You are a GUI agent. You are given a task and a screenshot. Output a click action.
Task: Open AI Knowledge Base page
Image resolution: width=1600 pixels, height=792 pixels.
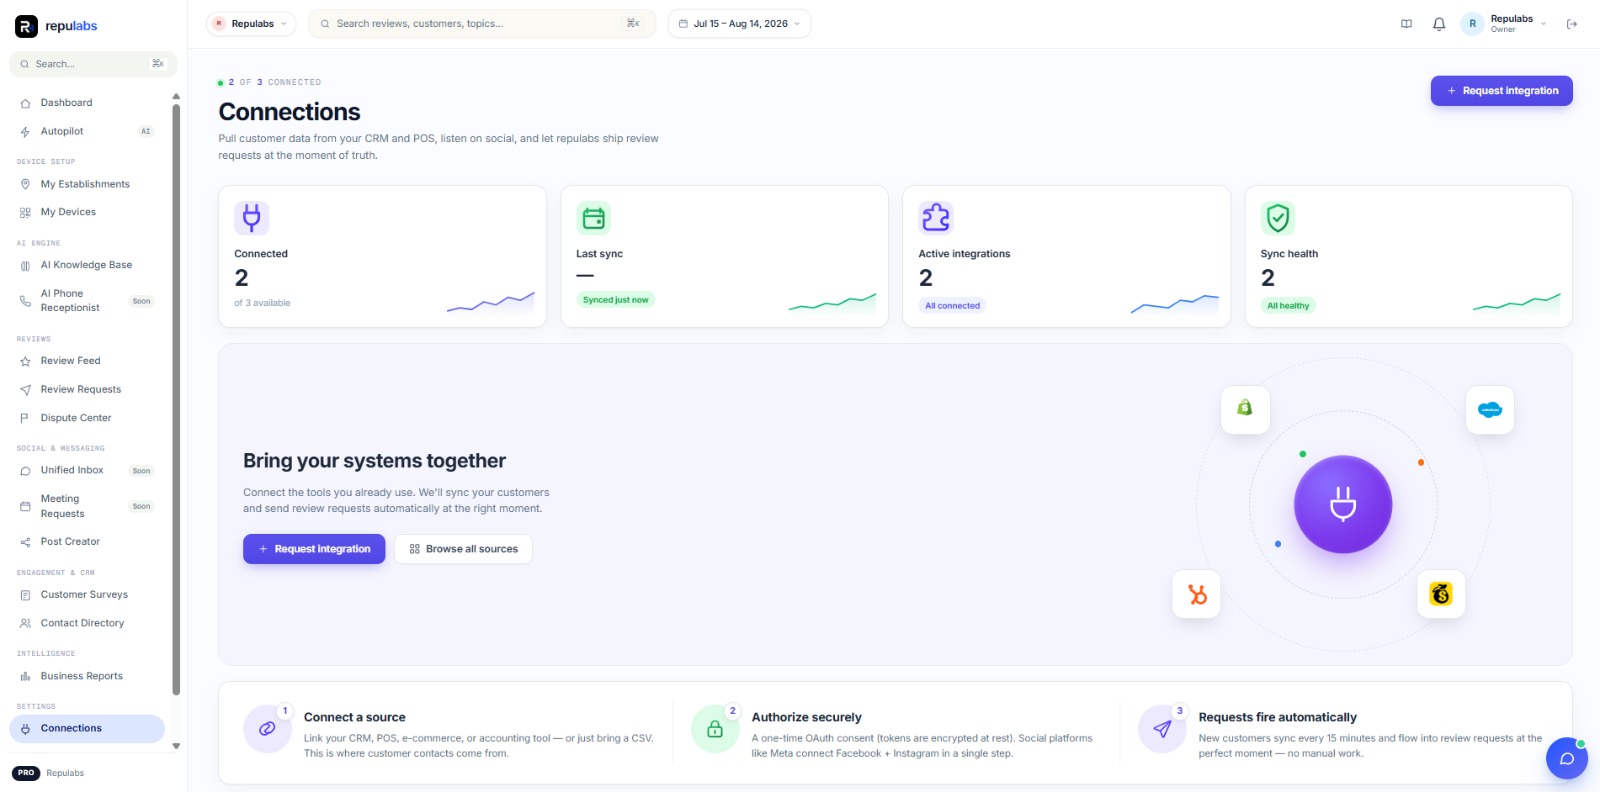tap(87, 265)
